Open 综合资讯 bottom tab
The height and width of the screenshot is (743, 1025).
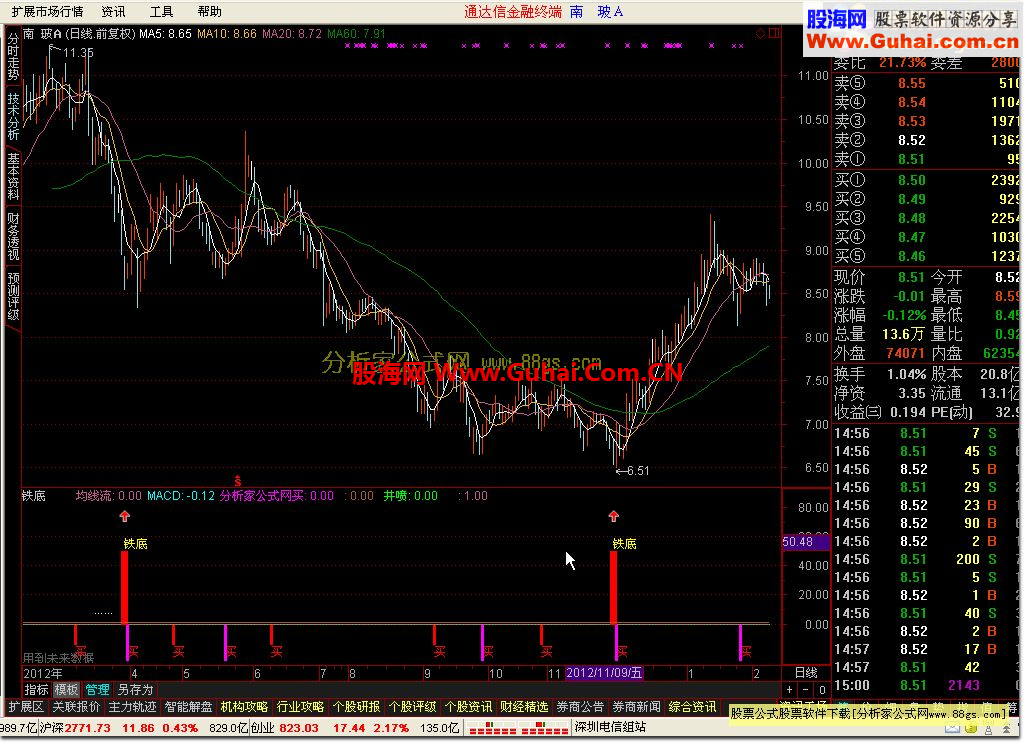tap(692, 707)
